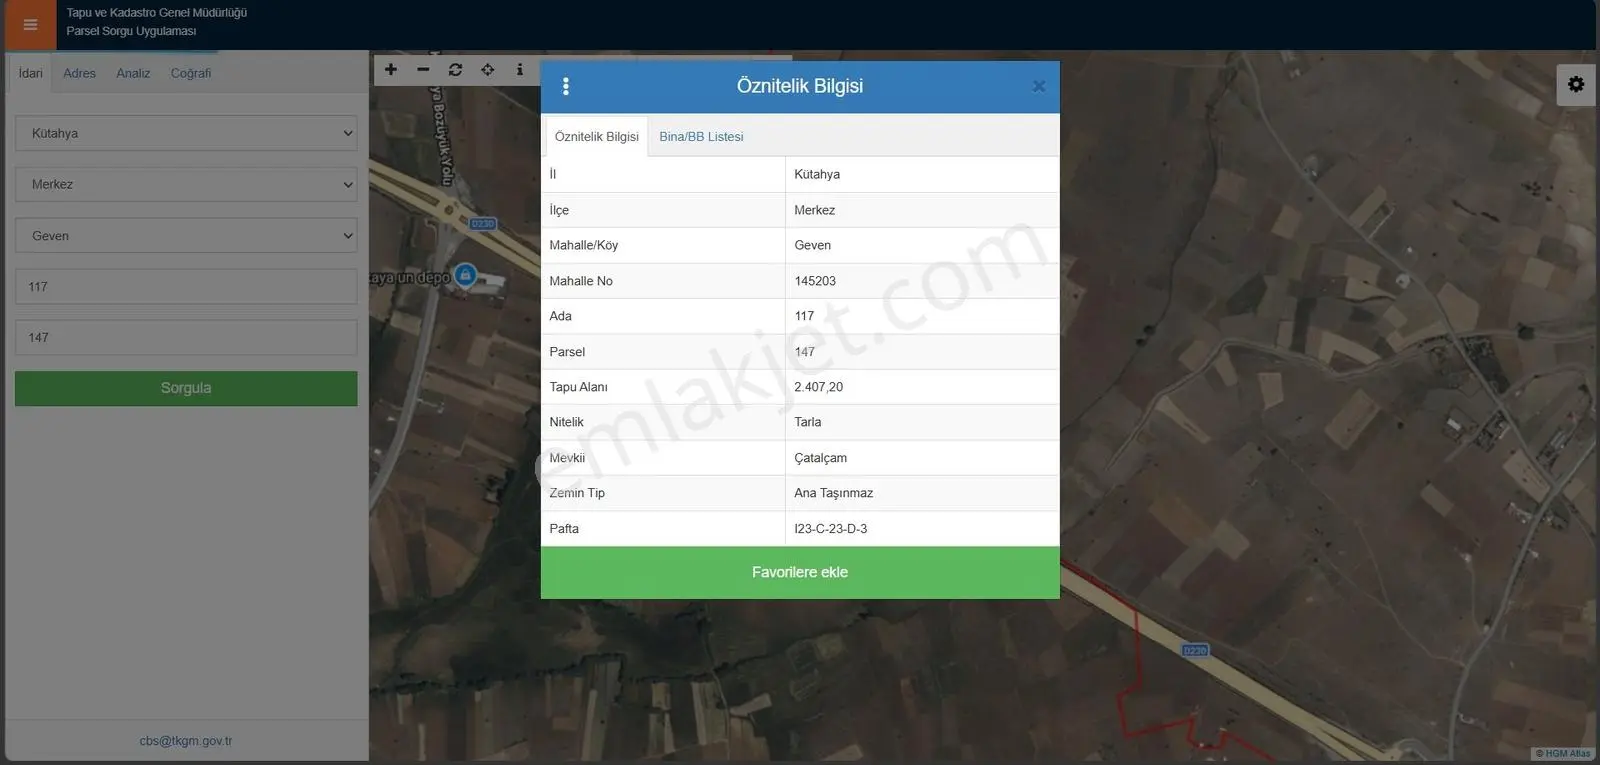Focus the Parsel input field showing 147
Viewport: 1600px width, 765px height.
(x=186, y=337)
